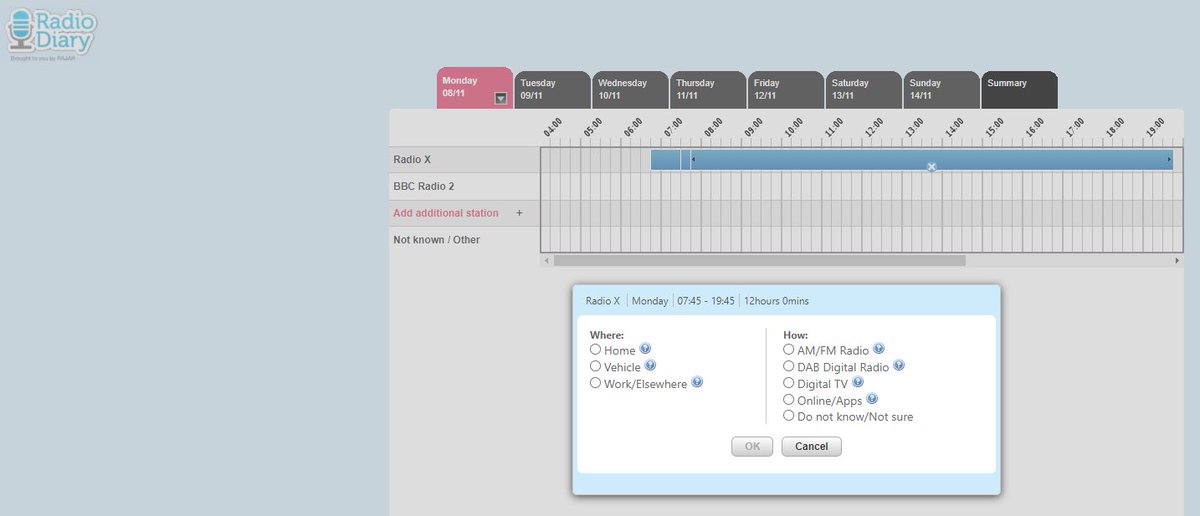Screen dimensions: 1200x516
Task: Choose DAB Digital Radio option
Action: tap(789, 367)
